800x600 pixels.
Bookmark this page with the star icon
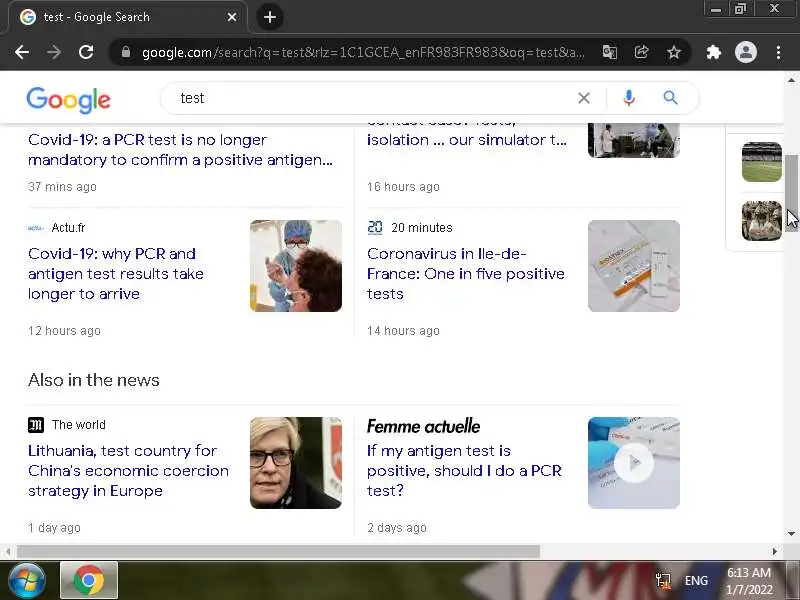tap(674, 52)
